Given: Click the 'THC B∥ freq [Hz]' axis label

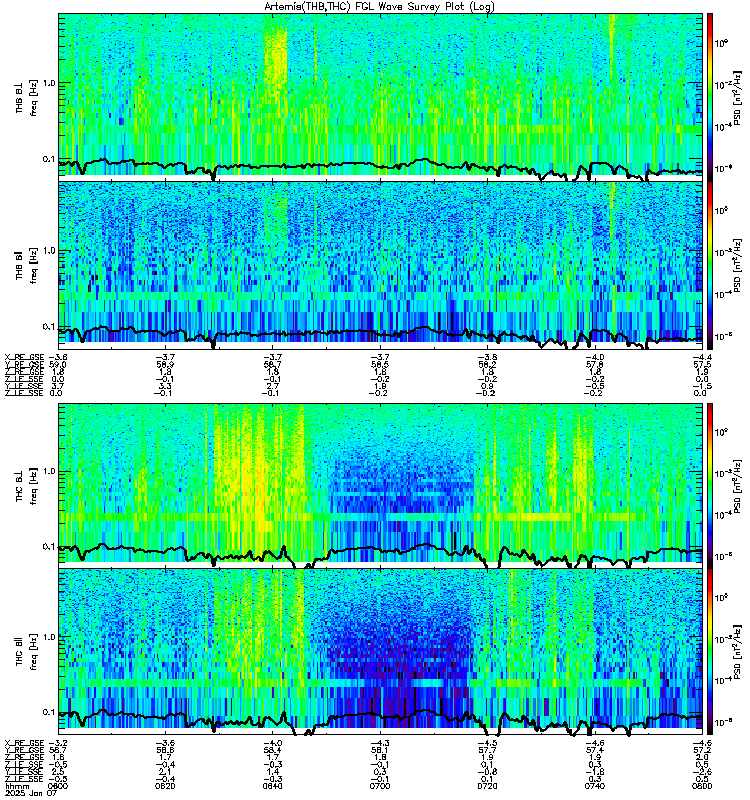Looking at the screenshot, I should coord(27,651).
